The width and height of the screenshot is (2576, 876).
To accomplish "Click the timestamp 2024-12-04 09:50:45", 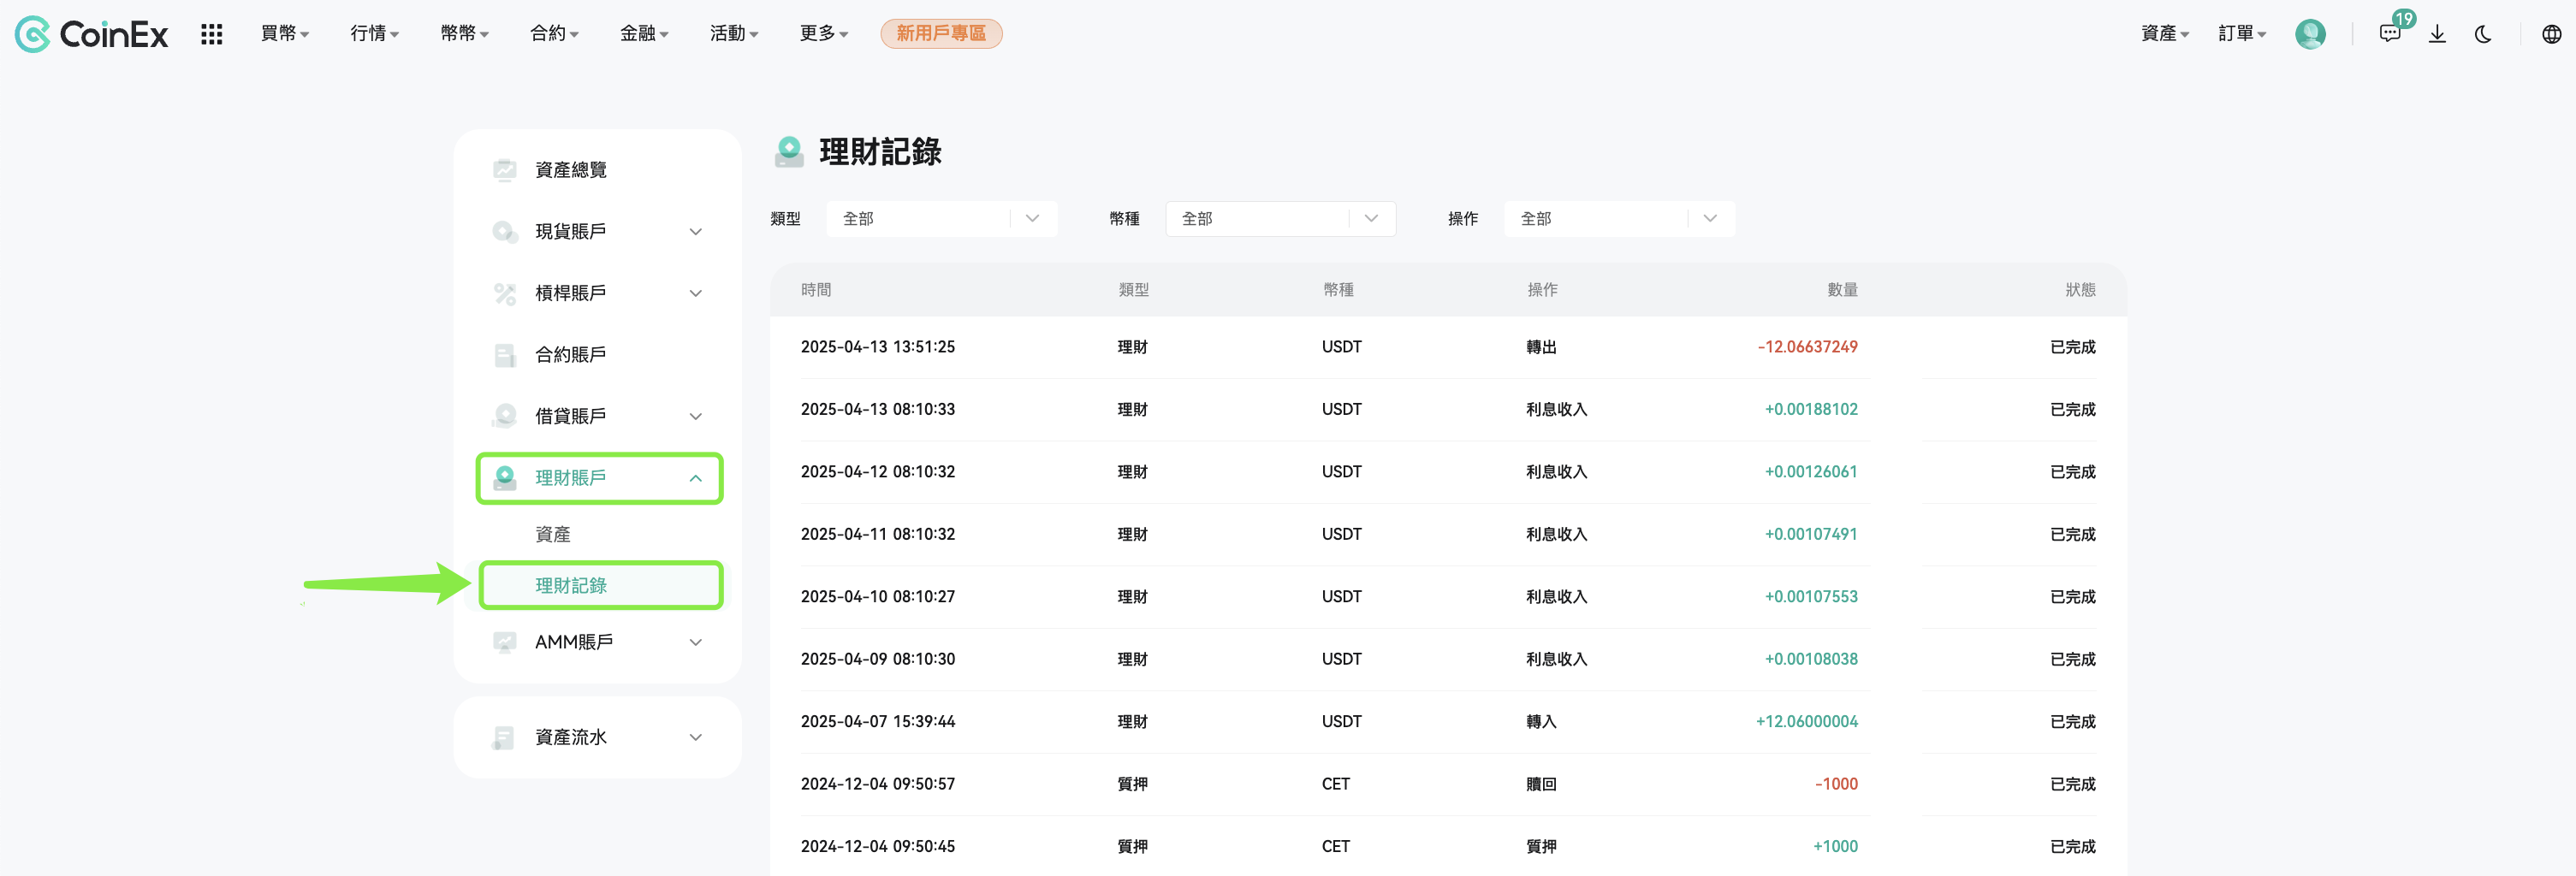I will tap(878, 847).
